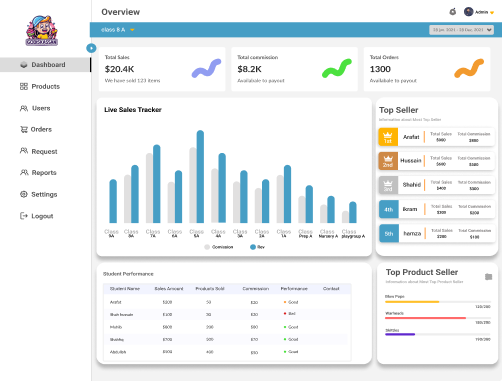
Task: Click the Admin avatar picture
Action: [x=468, y=12]
